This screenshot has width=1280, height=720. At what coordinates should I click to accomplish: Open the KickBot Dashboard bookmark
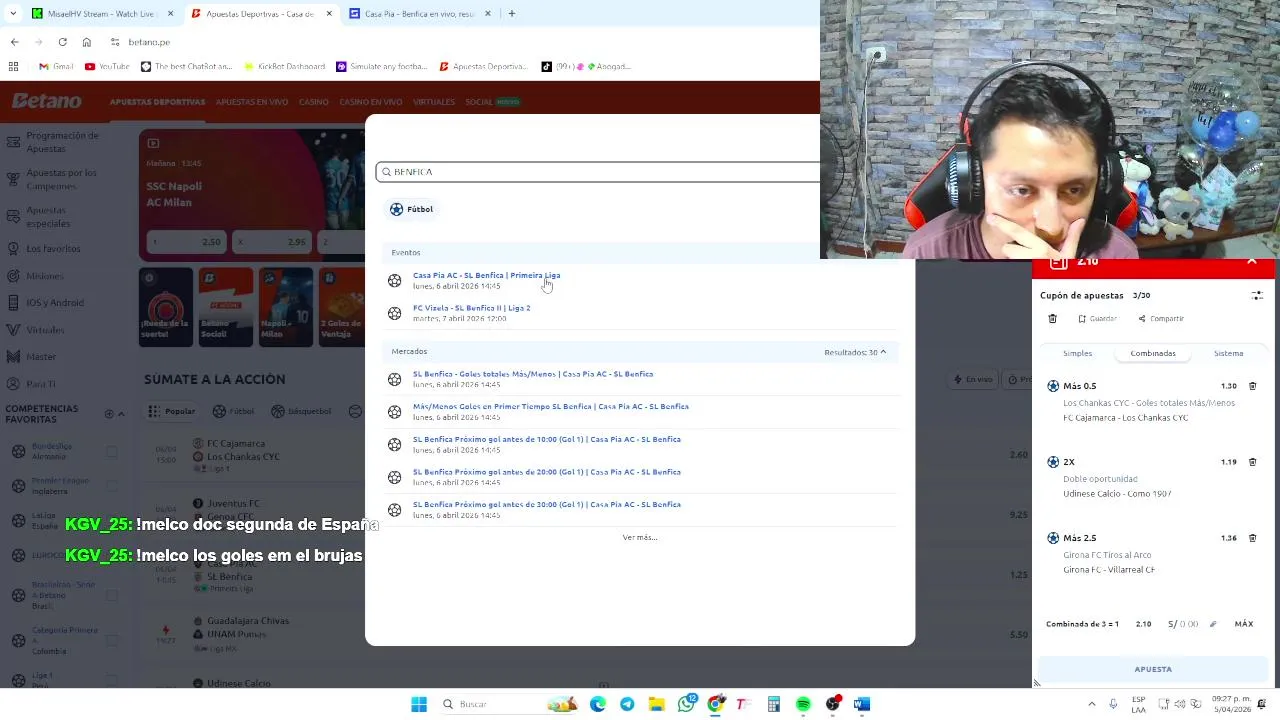tap(285, 67)
